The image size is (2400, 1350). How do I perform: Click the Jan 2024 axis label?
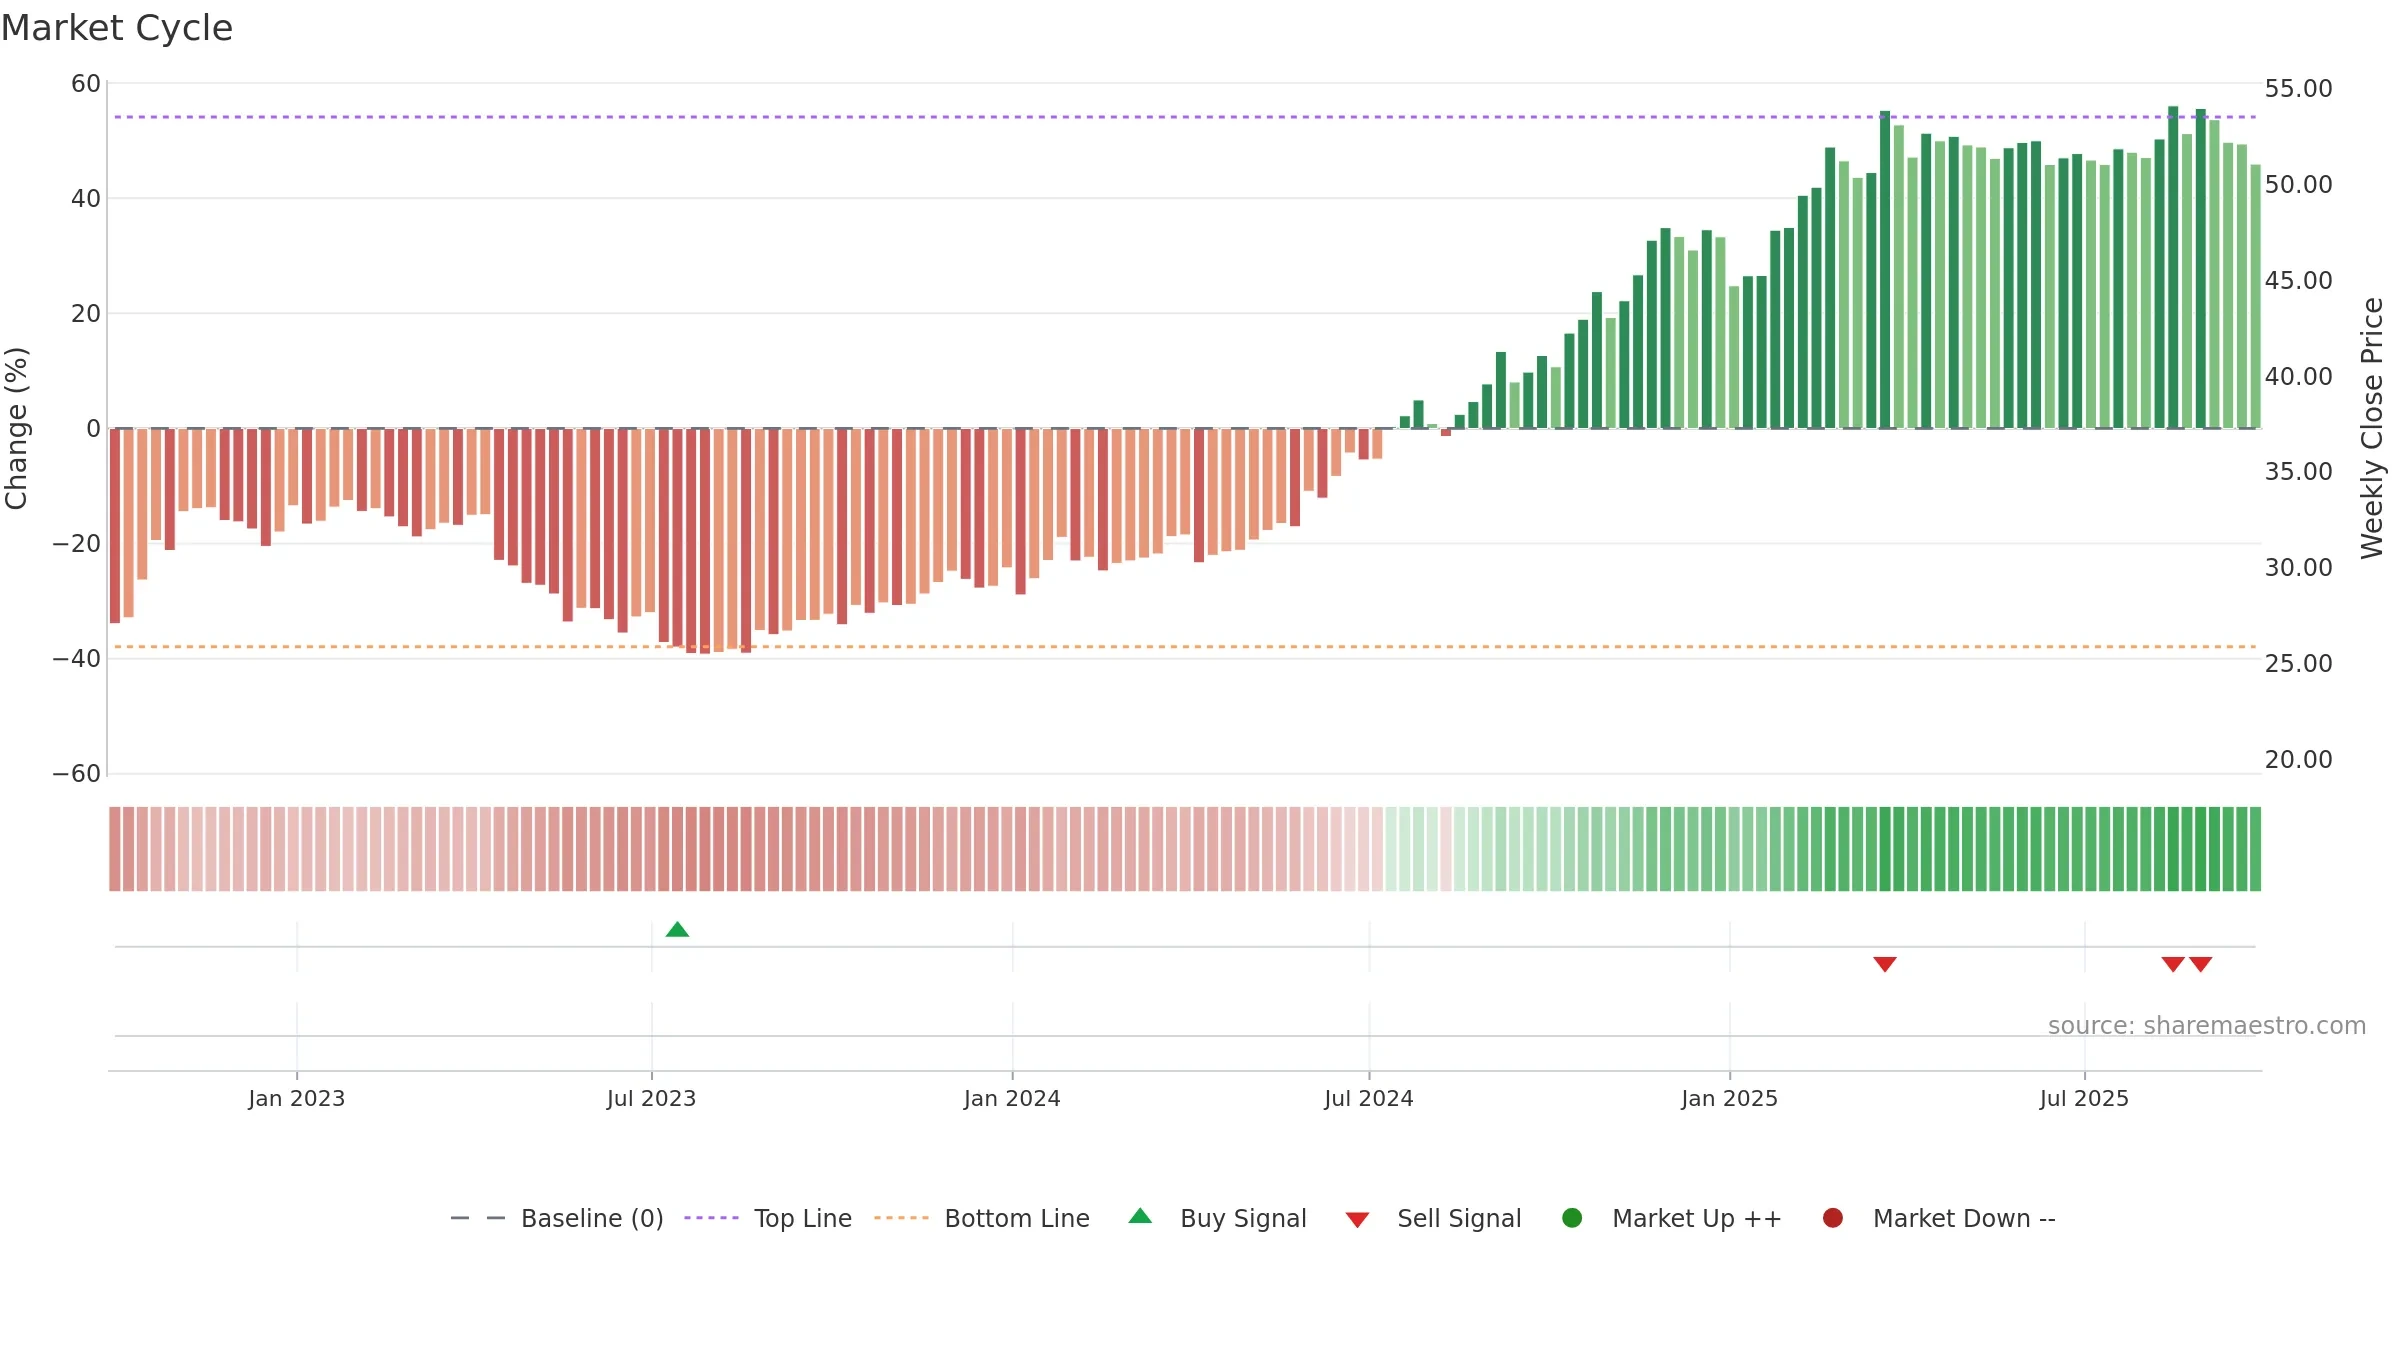(1012, 1098)
